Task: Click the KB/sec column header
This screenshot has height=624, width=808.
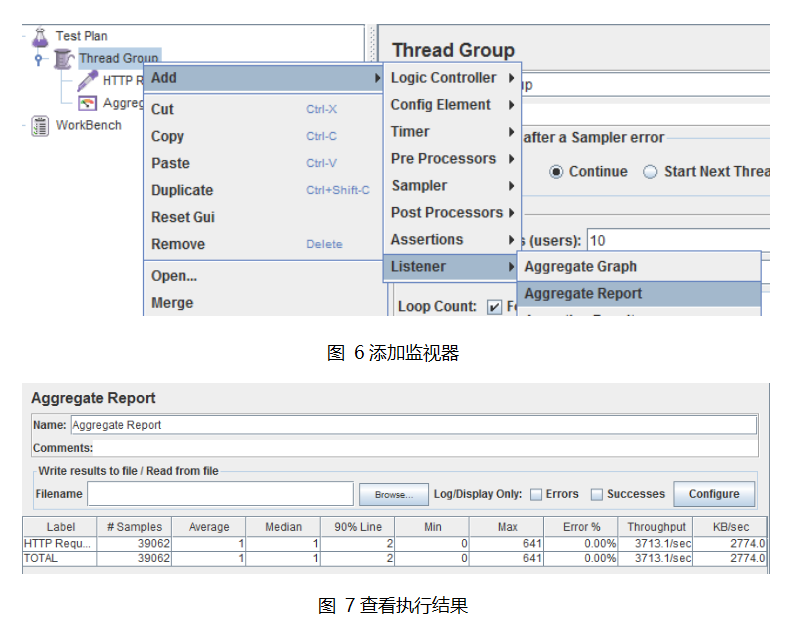Action: (x=730, y=527)
